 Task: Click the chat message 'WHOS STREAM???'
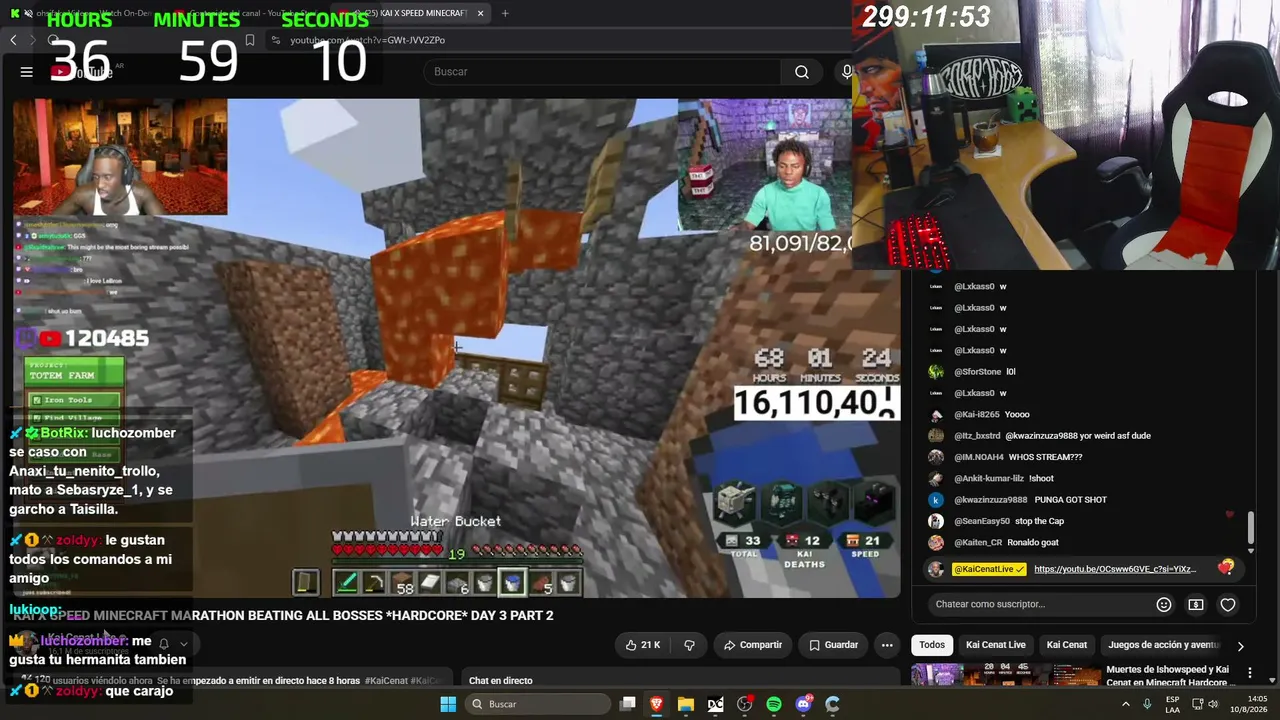(x=1045, y=457)
